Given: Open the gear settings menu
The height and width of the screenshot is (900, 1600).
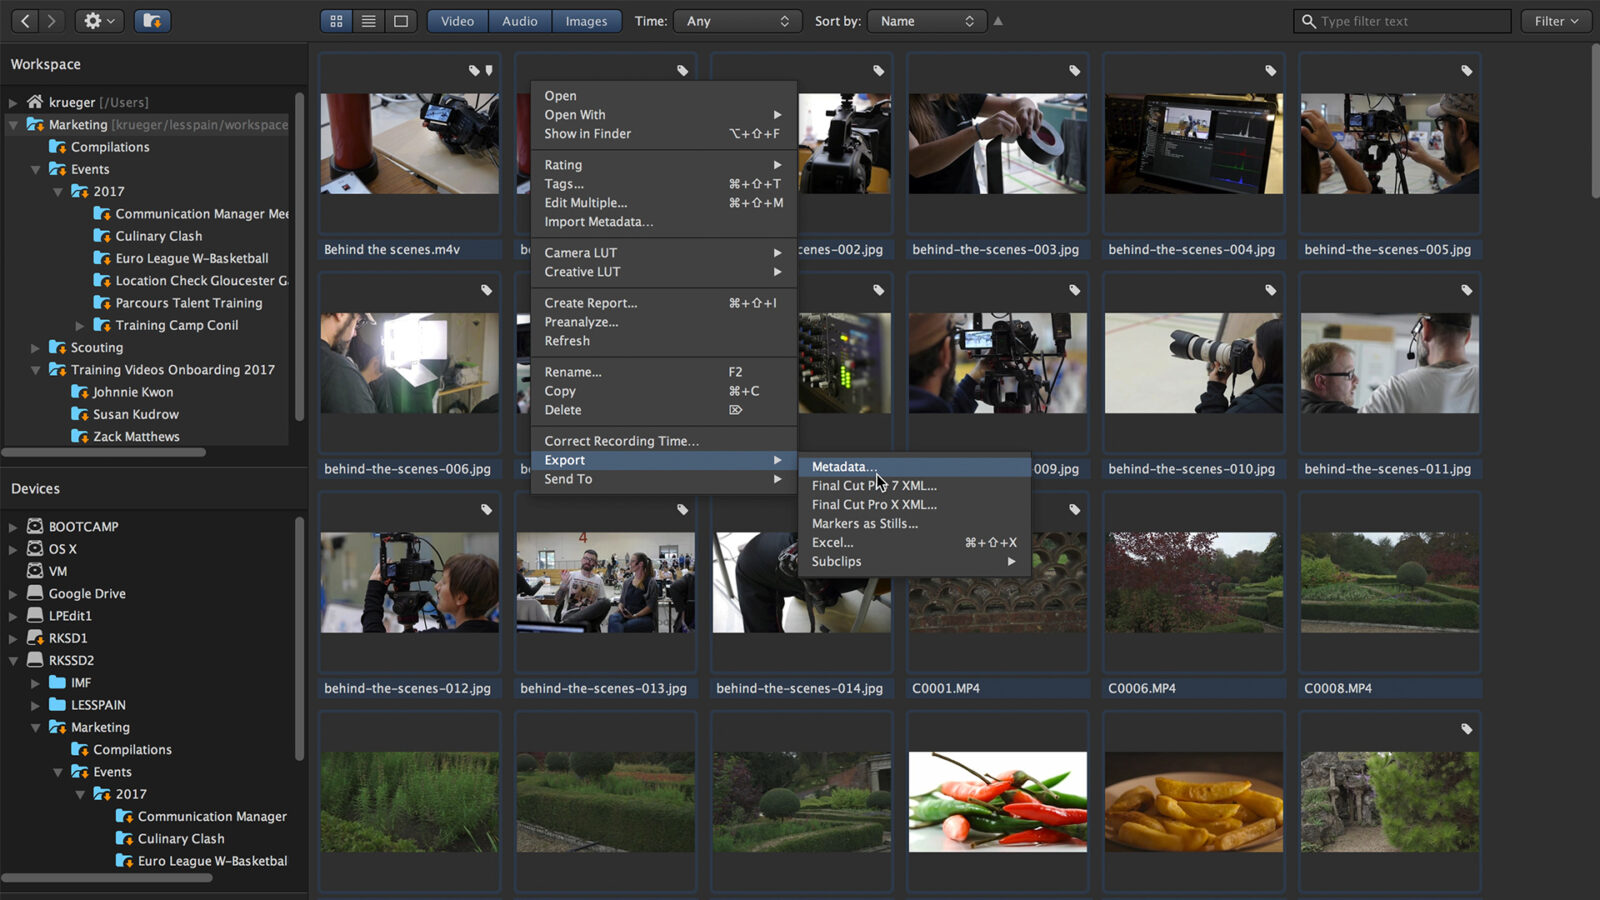Looking at the screenshot, I should tap(99, 20).
